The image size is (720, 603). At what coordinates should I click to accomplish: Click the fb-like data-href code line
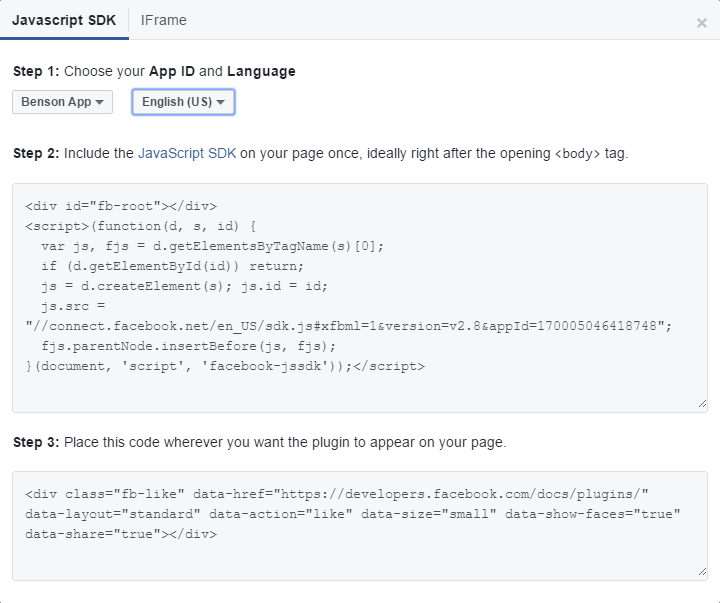(x=337, y=494)
